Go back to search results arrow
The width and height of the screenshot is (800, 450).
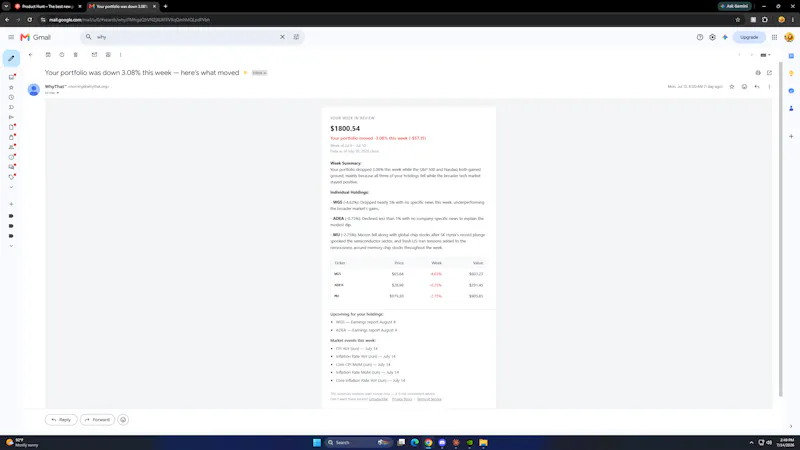point(31,55)
